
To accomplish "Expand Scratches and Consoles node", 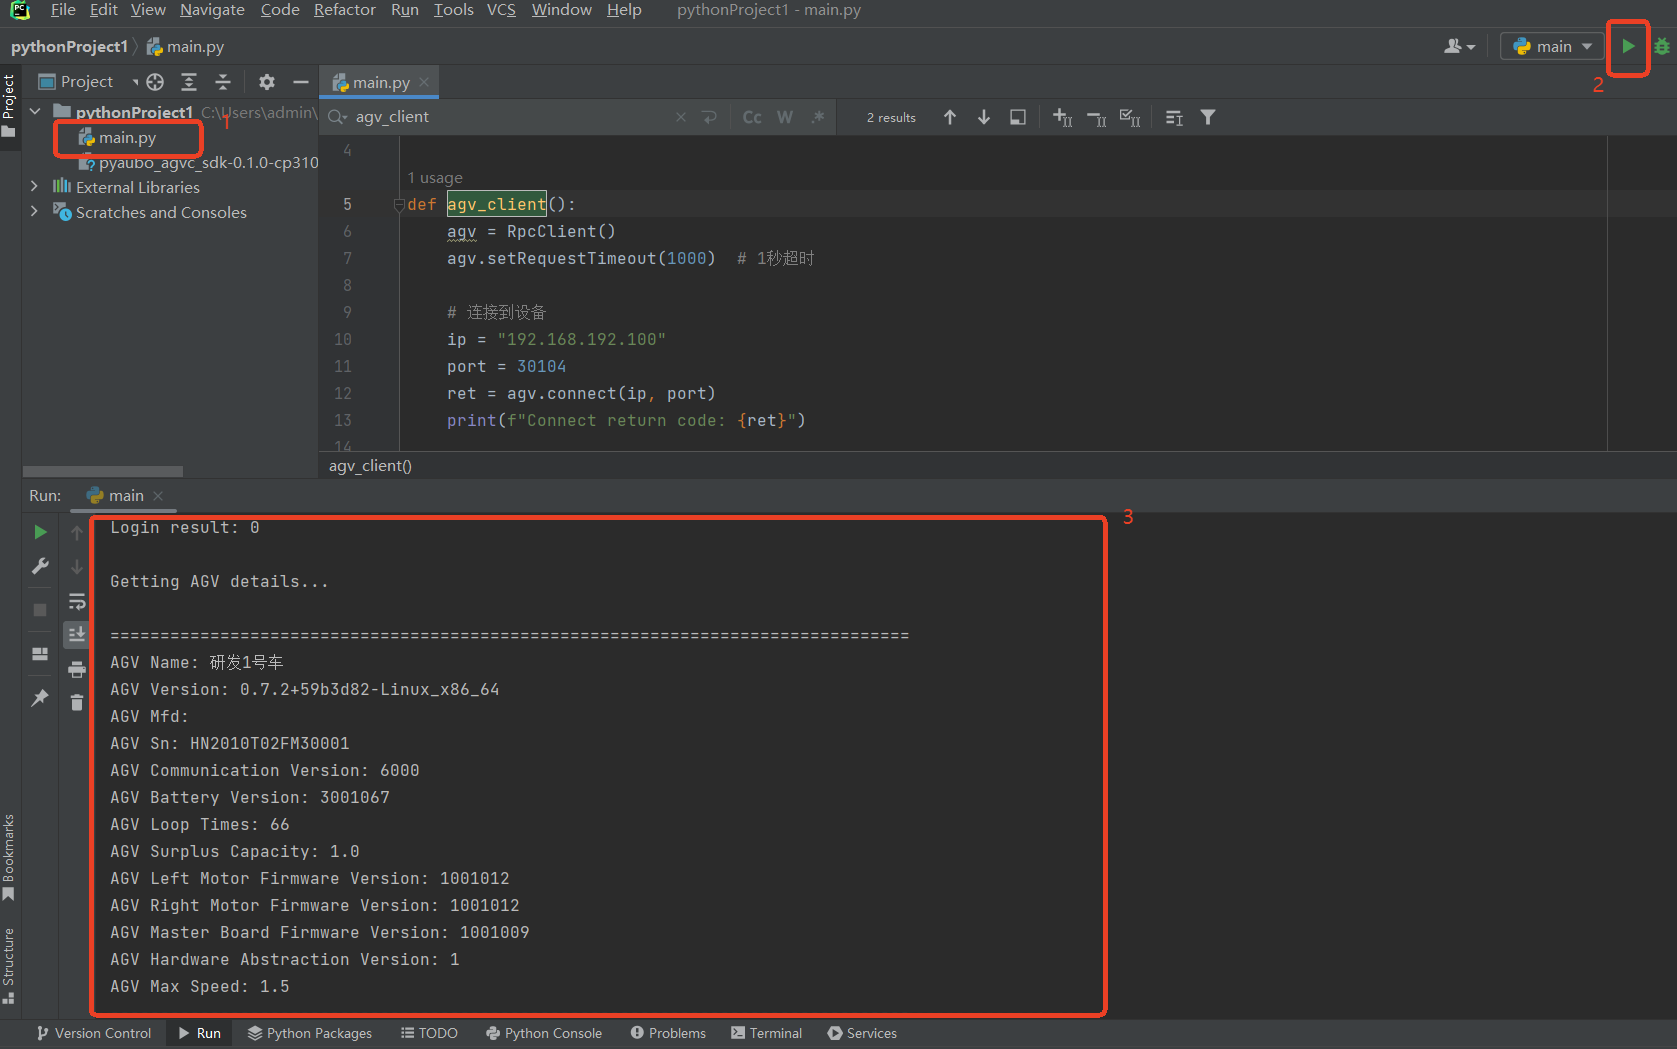I will pyautogui.click(x=34, y=212).
